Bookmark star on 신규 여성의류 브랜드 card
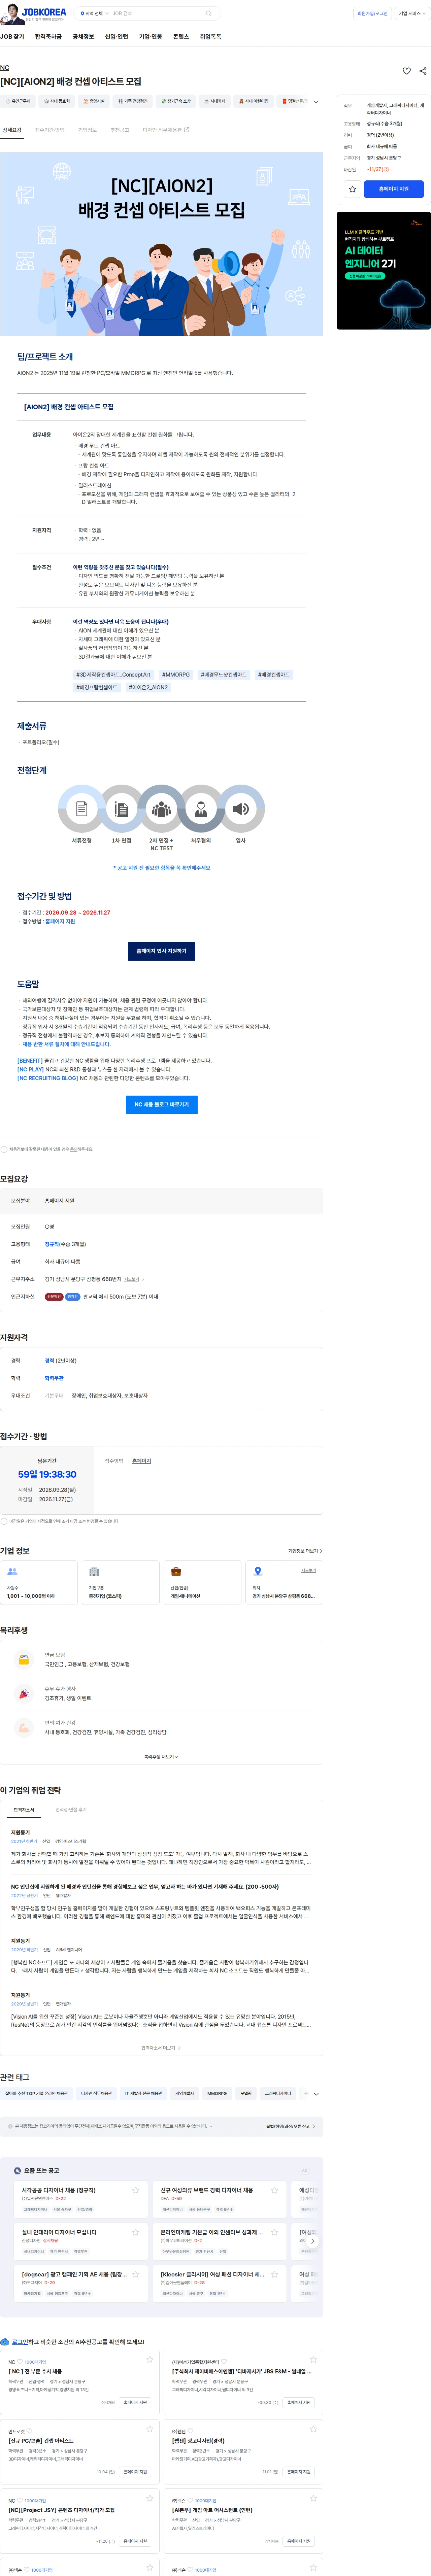This screenshot has width=431, height=2576. point(274,2190)
